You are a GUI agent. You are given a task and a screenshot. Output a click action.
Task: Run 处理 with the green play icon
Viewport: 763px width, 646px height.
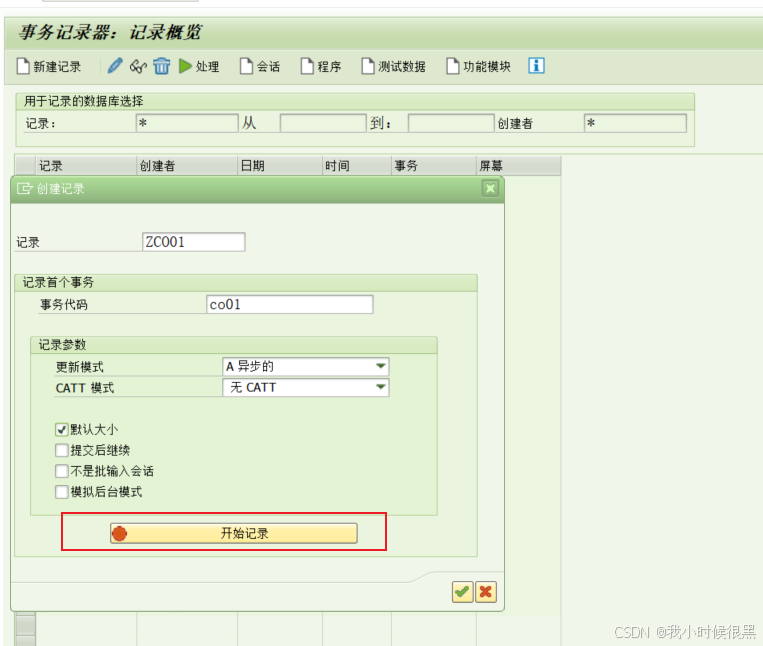(x=199, y=66)
